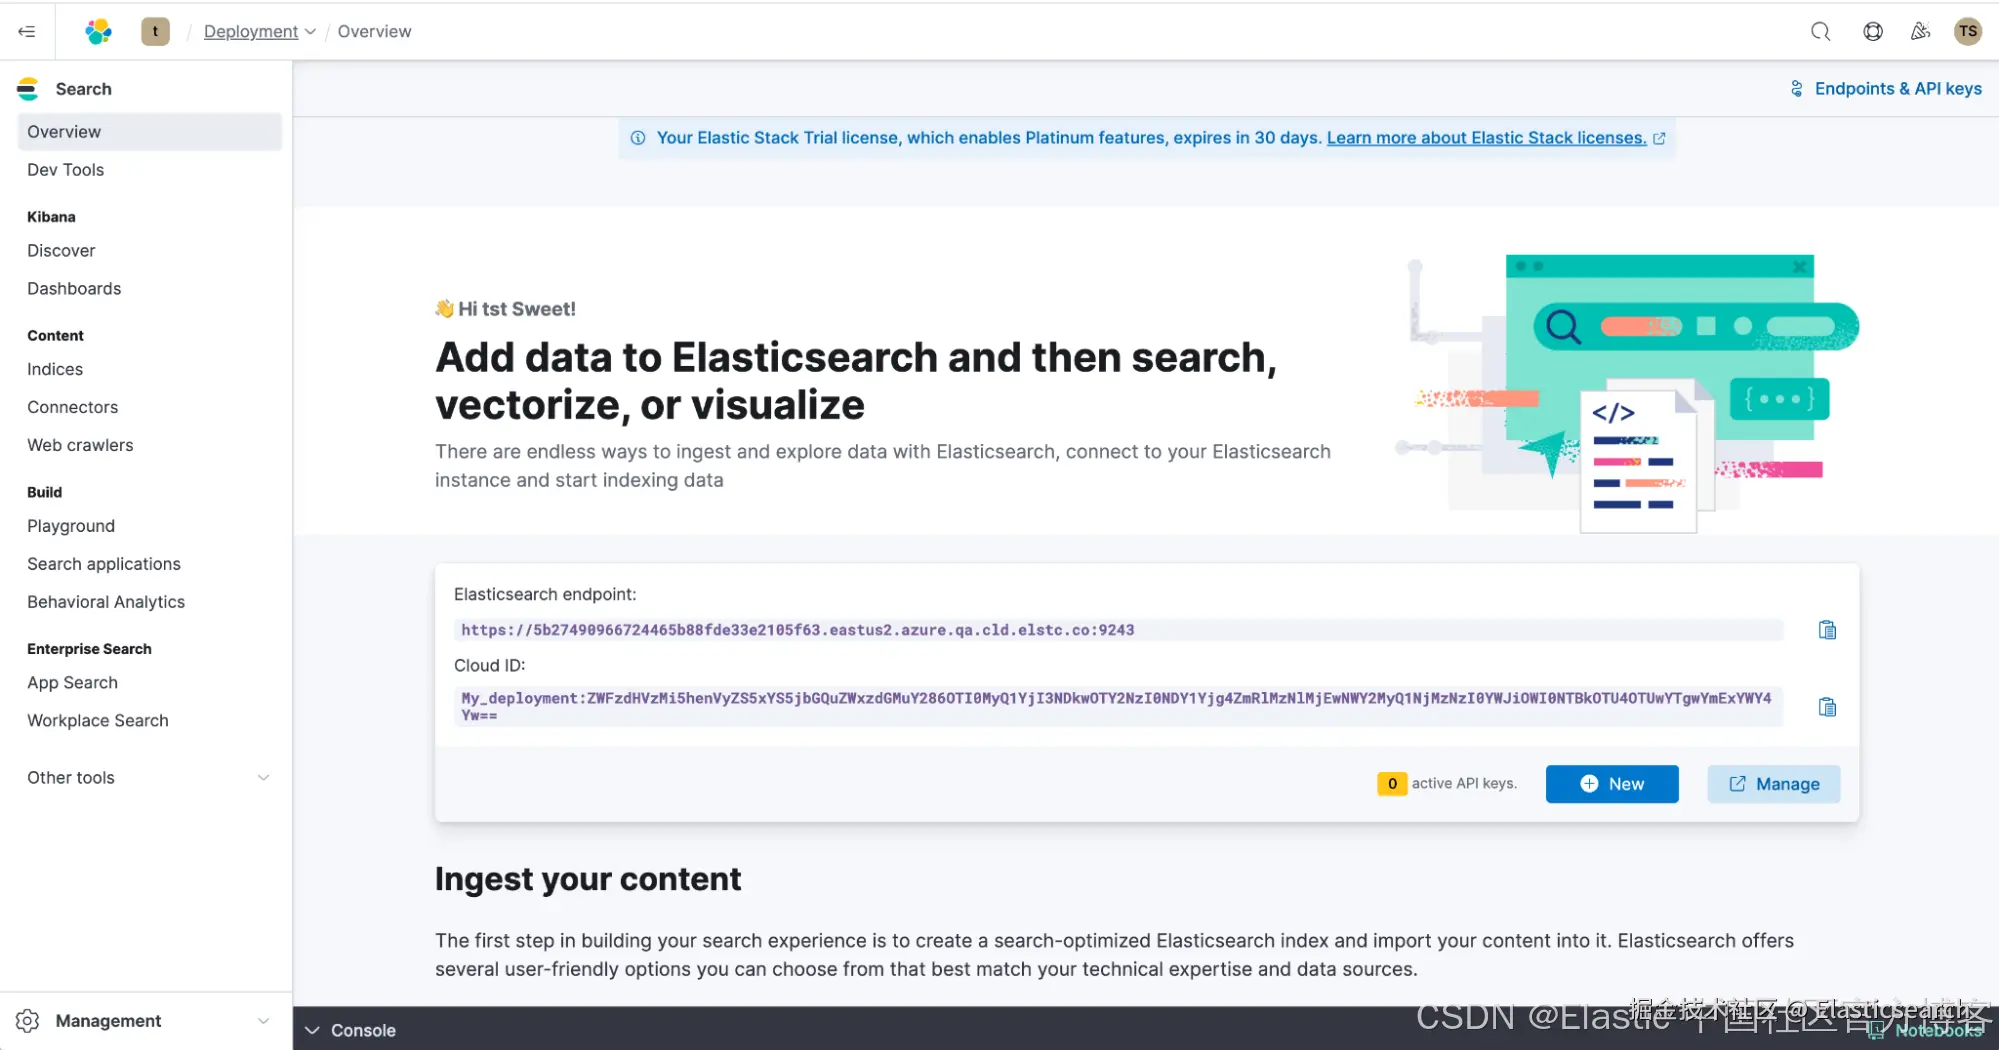Click the Elastic logo icon
Image resolution: width=1999 pixels, height=1051 pixels.
pos(98,32)
